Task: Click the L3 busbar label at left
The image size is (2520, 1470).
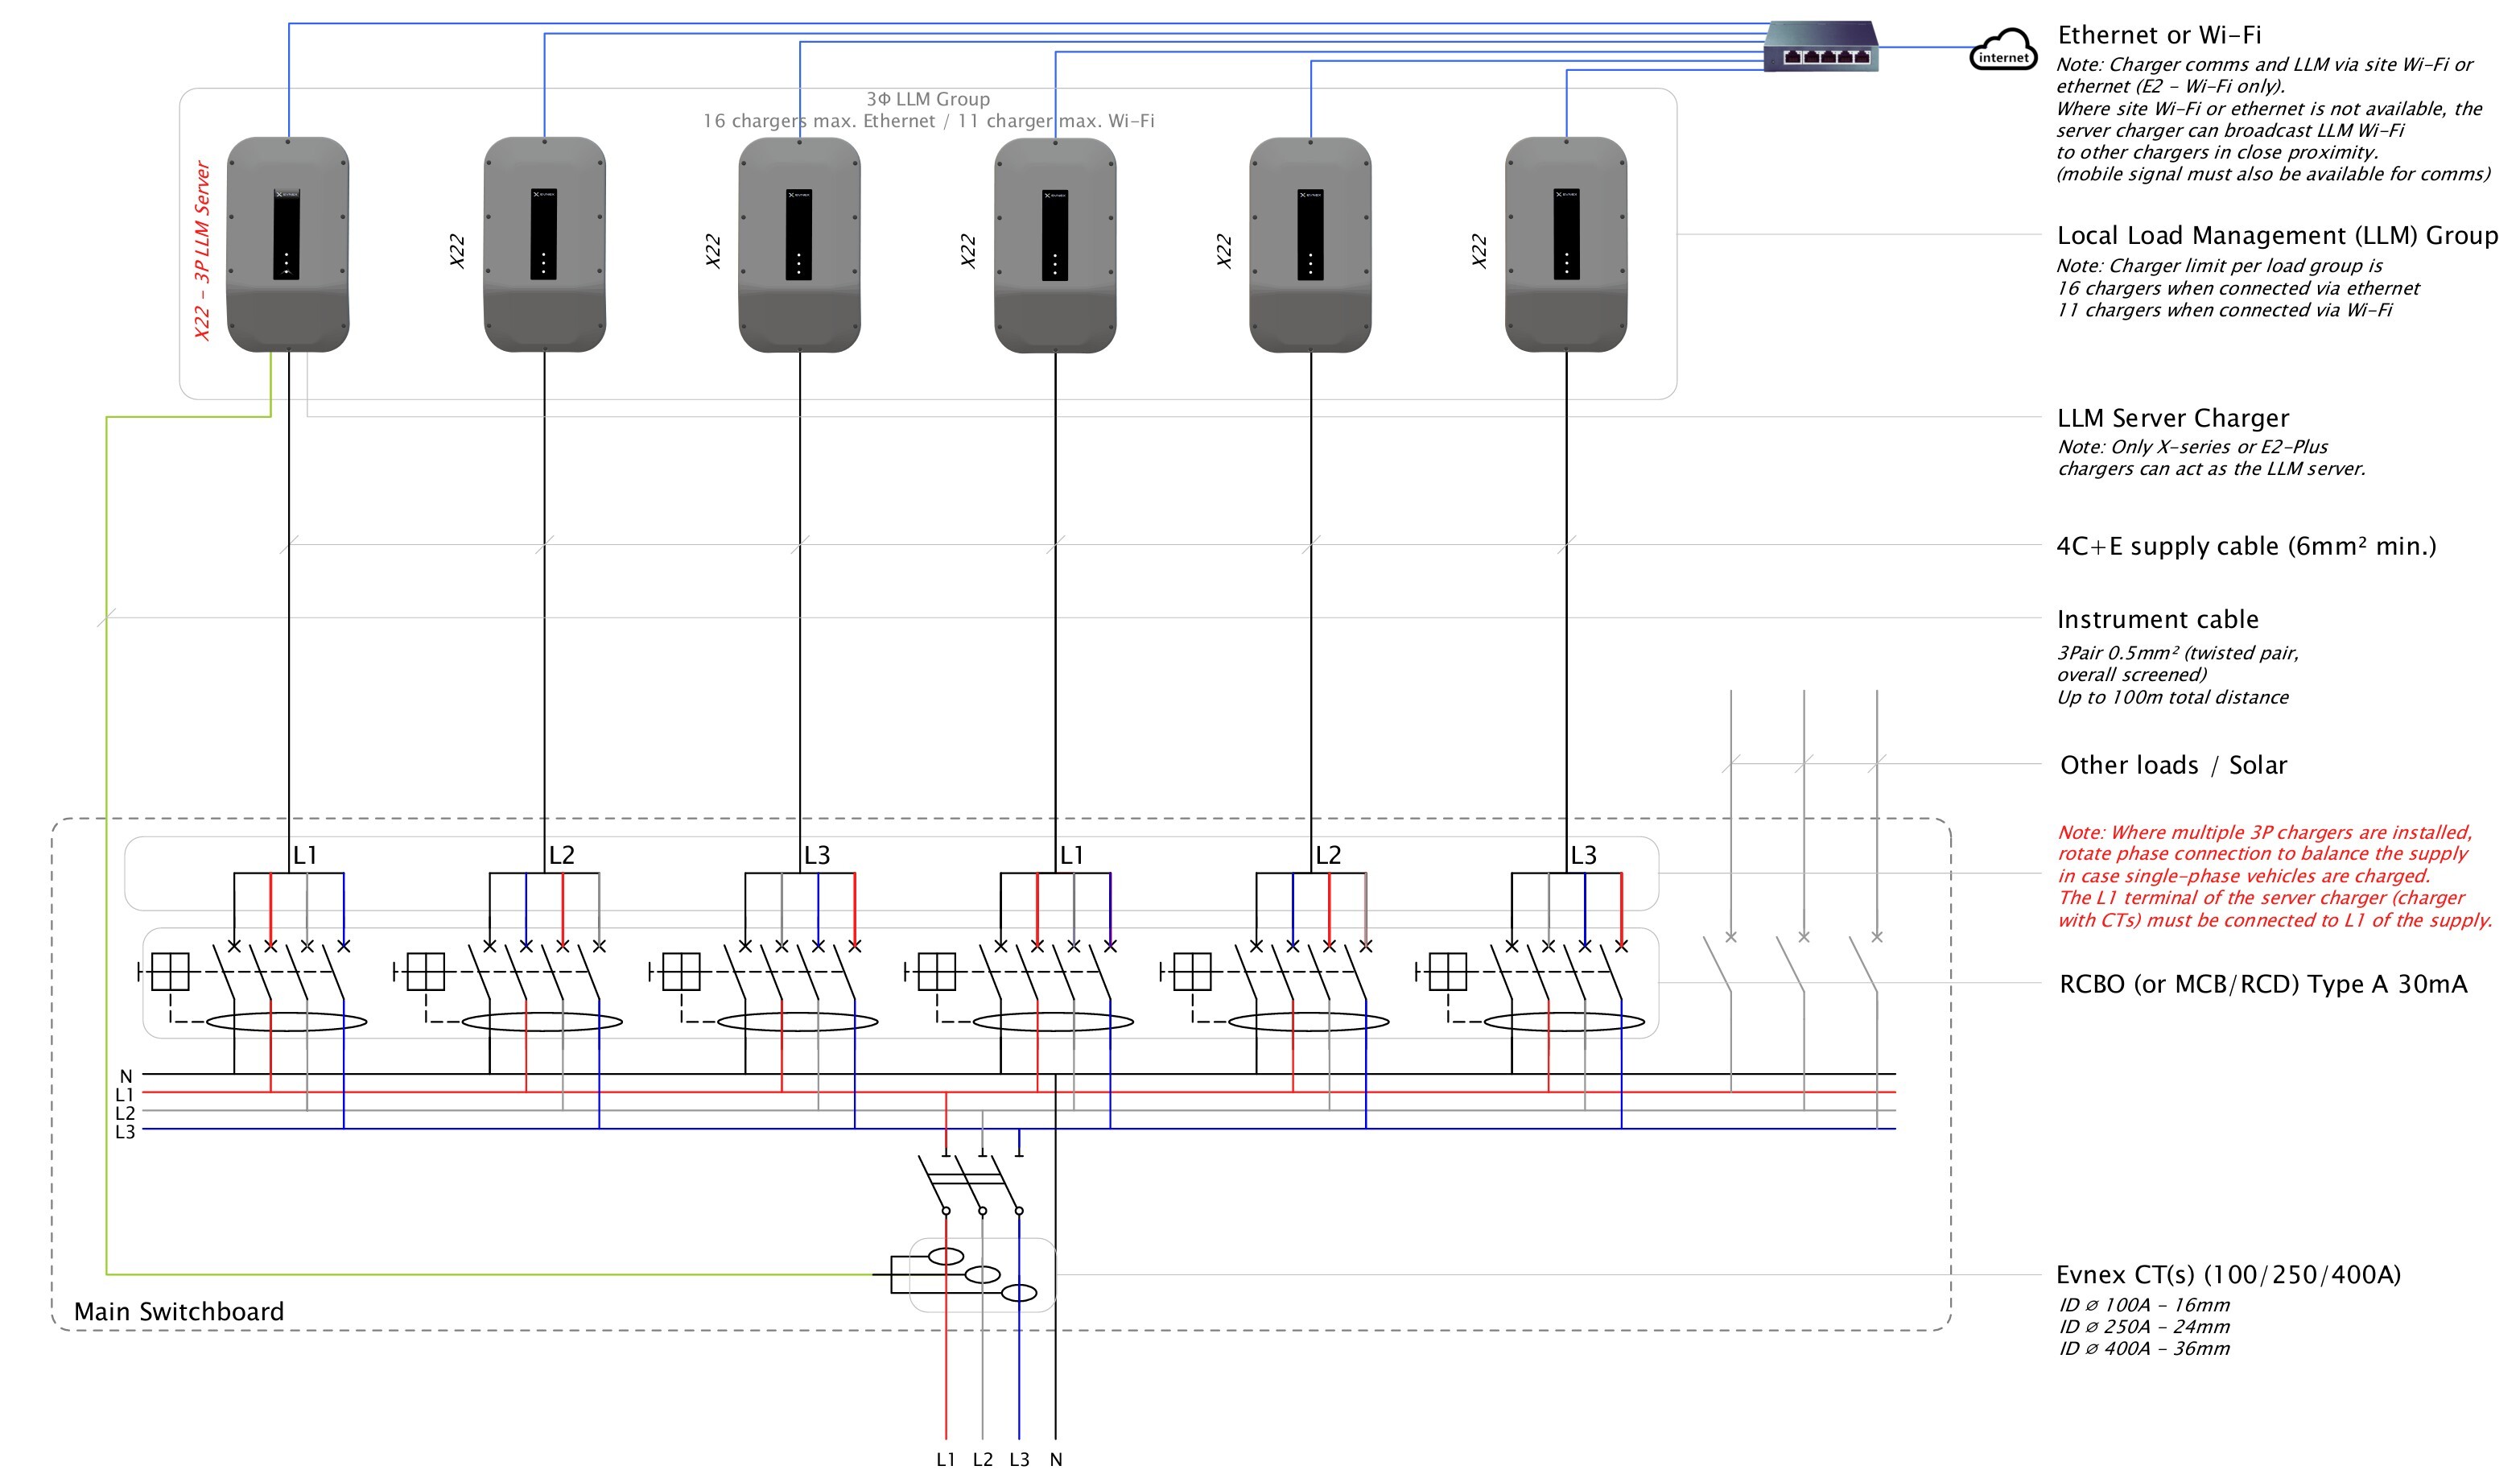Action: point(125,1132)
